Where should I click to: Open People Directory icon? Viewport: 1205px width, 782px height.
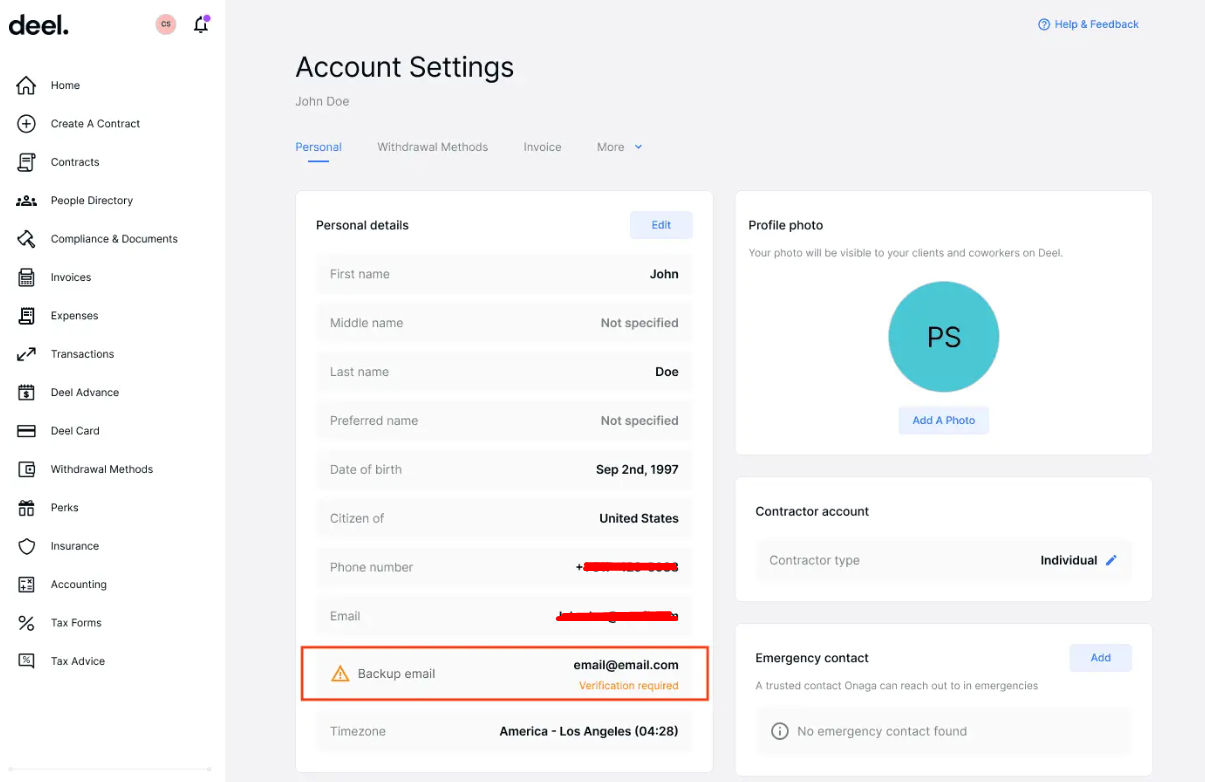point(27,201)
